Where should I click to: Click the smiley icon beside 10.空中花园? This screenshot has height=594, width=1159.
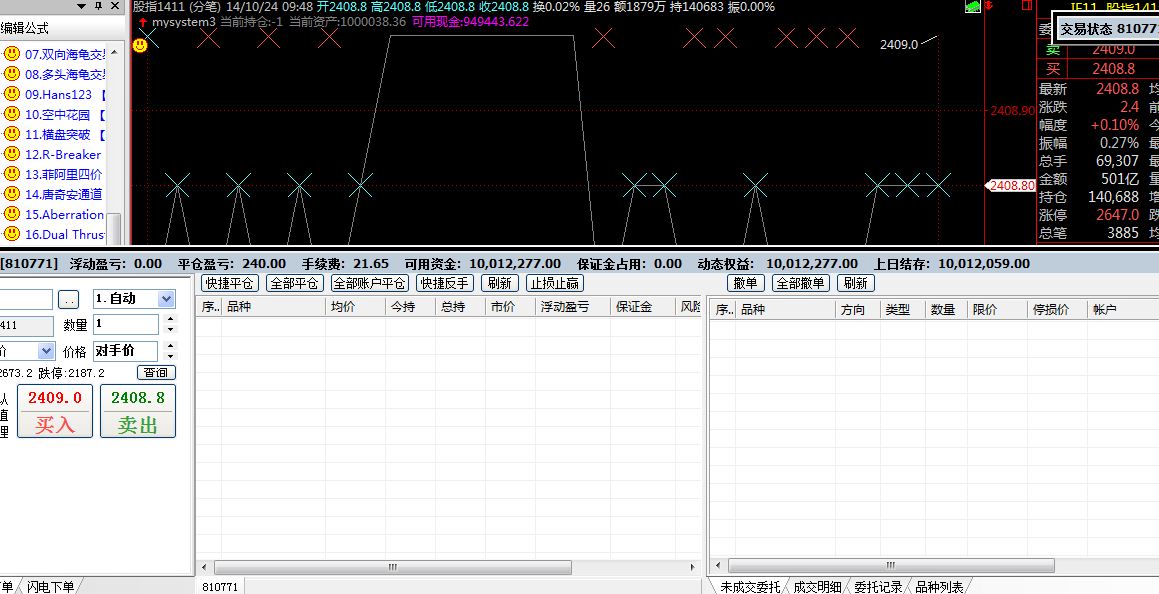pos(11,114)
